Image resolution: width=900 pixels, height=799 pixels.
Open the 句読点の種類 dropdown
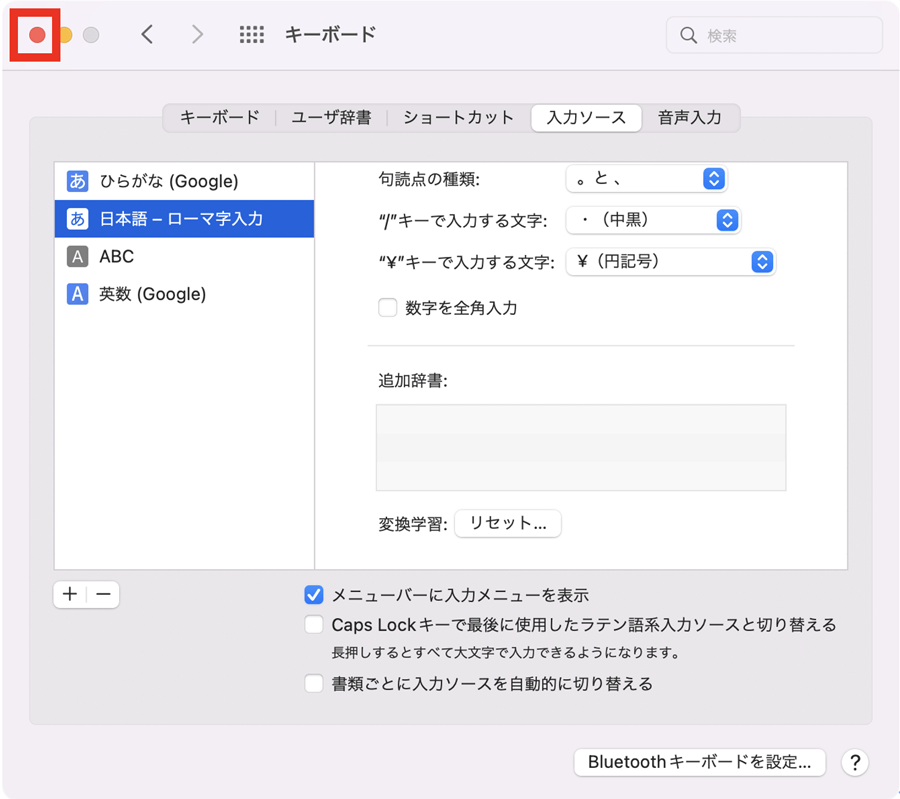(646, 179)
